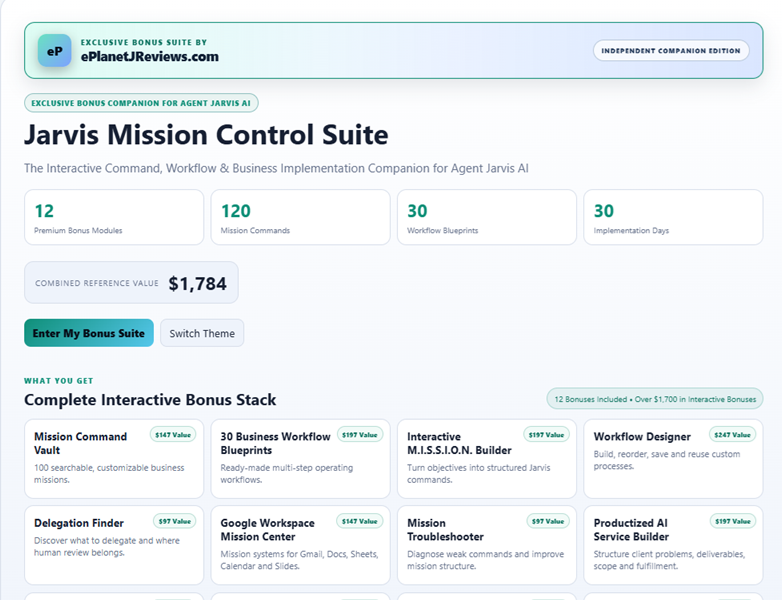782x600 pixels.
Task: Click the Exclusive Bonus Companion for Agent Jarvis AI pill
Action: 141,103
